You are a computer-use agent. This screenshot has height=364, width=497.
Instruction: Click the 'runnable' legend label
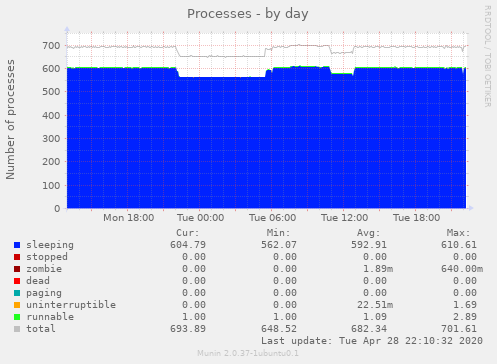tap(50, 317)
